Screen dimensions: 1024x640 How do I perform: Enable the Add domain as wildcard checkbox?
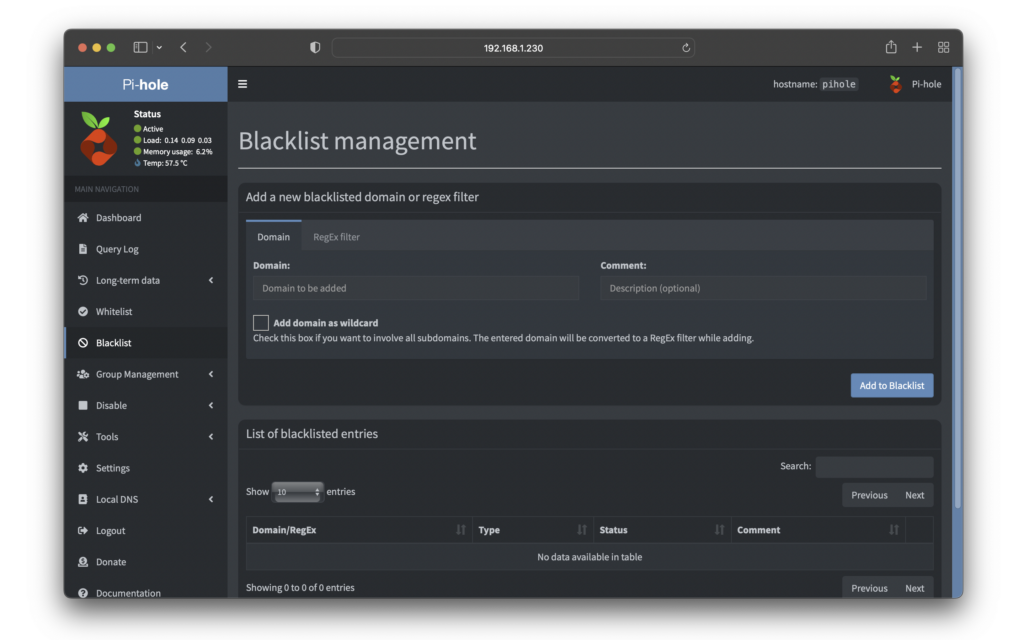click(261, 323)
